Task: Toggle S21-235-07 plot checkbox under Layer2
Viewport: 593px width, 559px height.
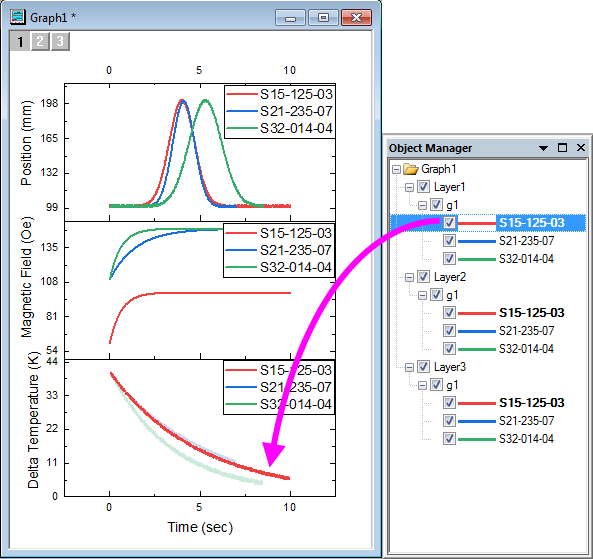Action: (x=449, y=331)
